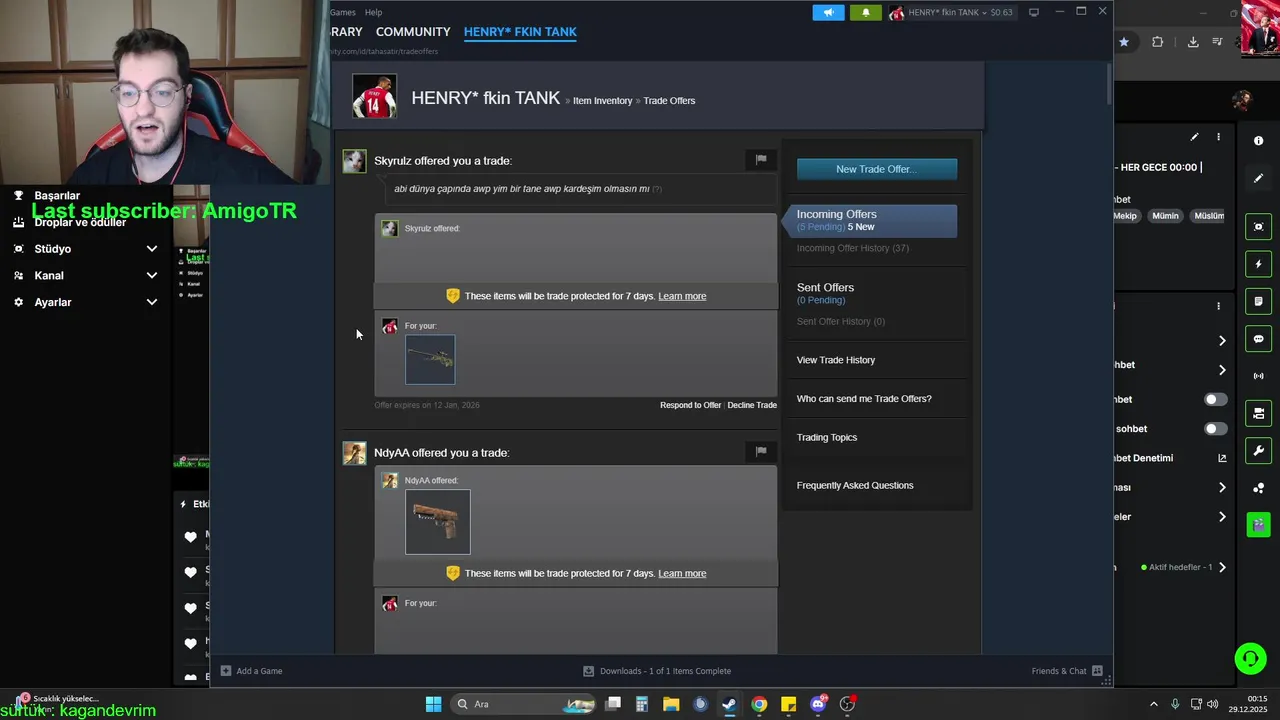Open Steam VR/Big Picture display icon
This screenshot has height=720, width=1280.
1034,12
